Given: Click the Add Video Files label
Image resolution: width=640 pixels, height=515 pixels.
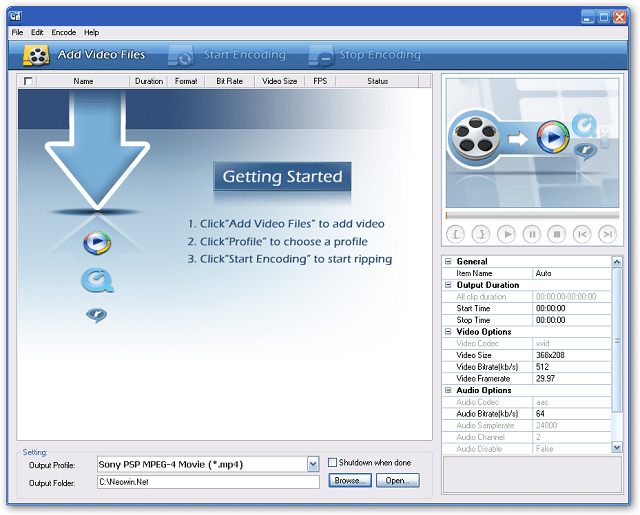Looking at the screenshot, I should [x=102, y=54].
